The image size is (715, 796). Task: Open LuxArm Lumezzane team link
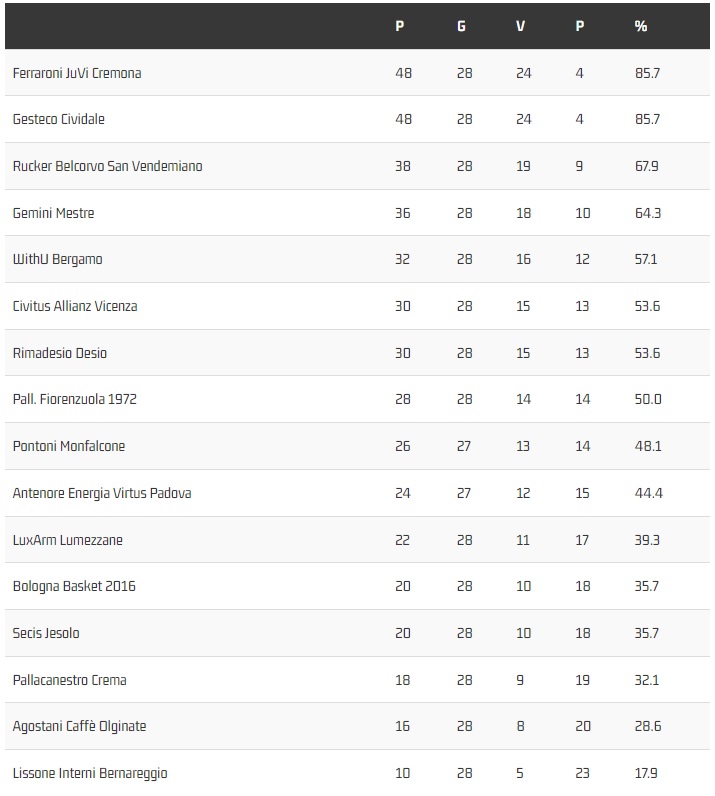67,540
